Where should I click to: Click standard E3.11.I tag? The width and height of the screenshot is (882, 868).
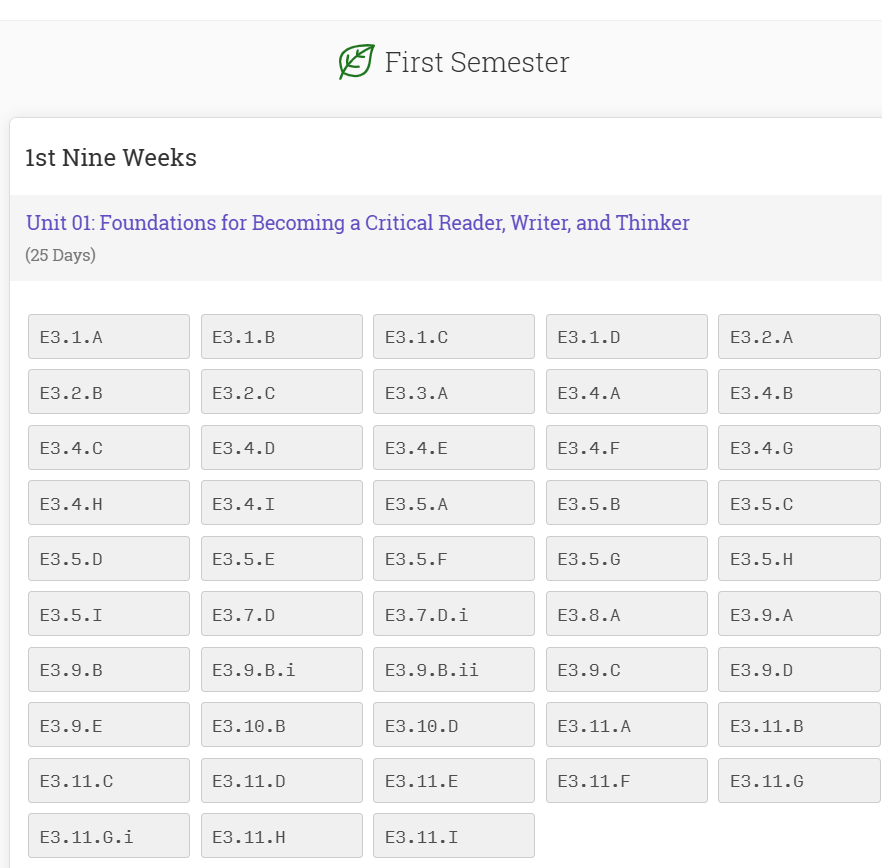tap(454, 836)
